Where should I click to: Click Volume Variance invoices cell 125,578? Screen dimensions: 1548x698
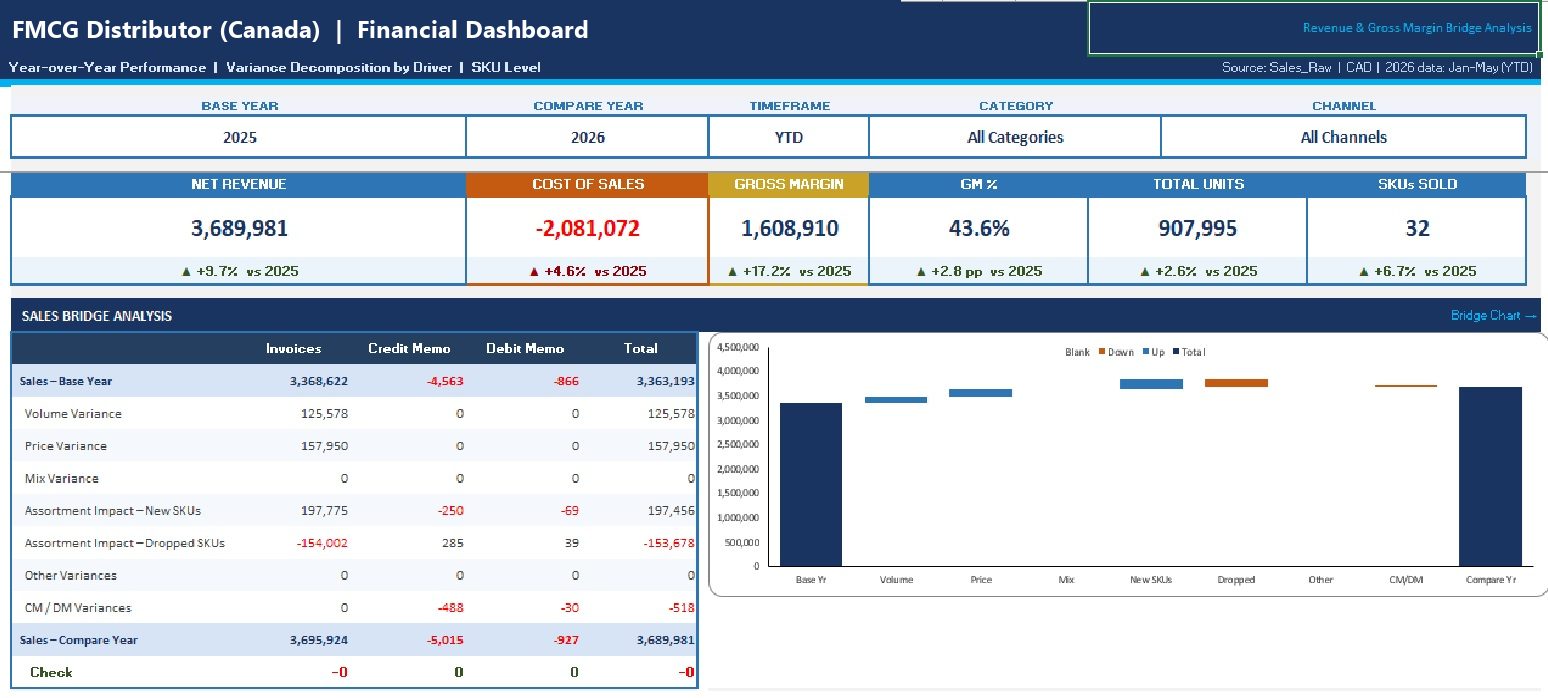[x=324, y=413]
